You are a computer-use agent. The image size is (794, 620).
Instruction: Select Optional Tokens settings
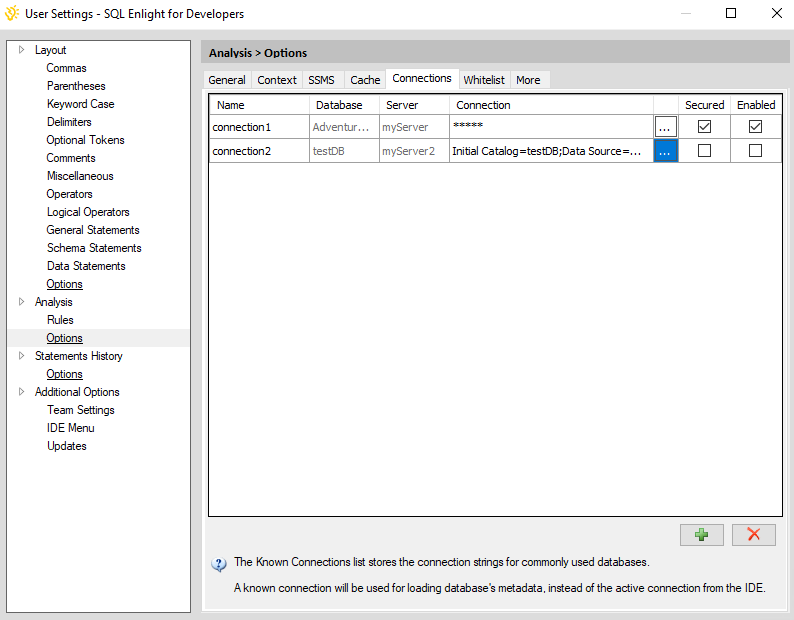click(x=85, y=140)
